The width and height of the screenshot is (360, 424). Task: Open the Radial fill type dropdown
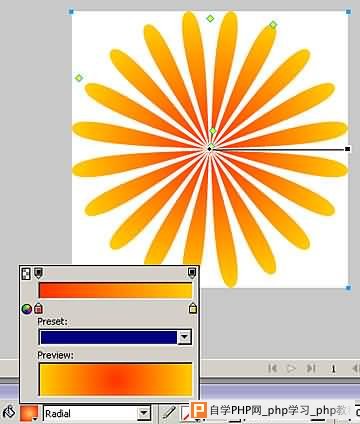[144, 414]
